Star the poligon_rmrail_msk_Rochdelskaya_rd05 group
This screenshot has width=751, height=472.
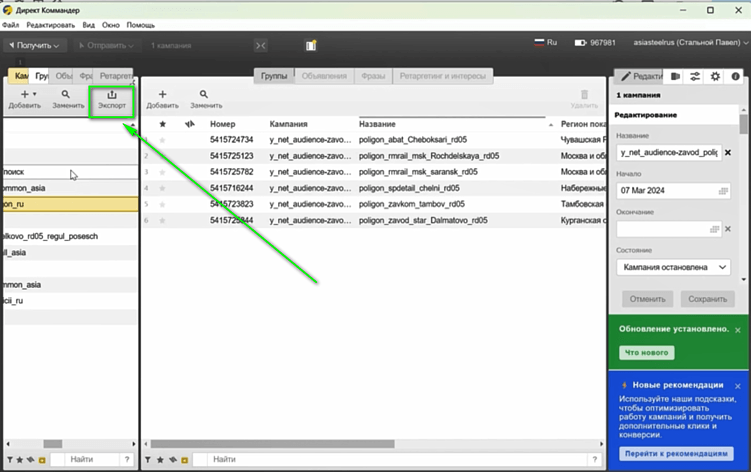click(162, 156)
